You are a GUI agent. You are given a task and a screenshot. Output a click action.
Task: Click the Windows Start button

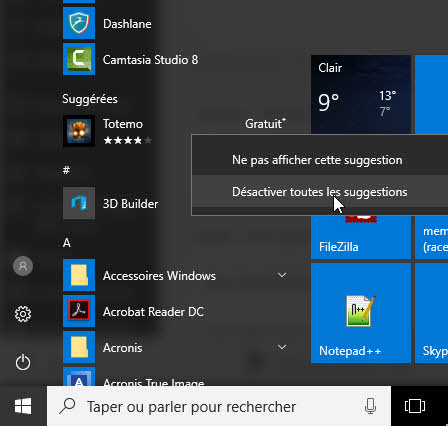point(23,406)
